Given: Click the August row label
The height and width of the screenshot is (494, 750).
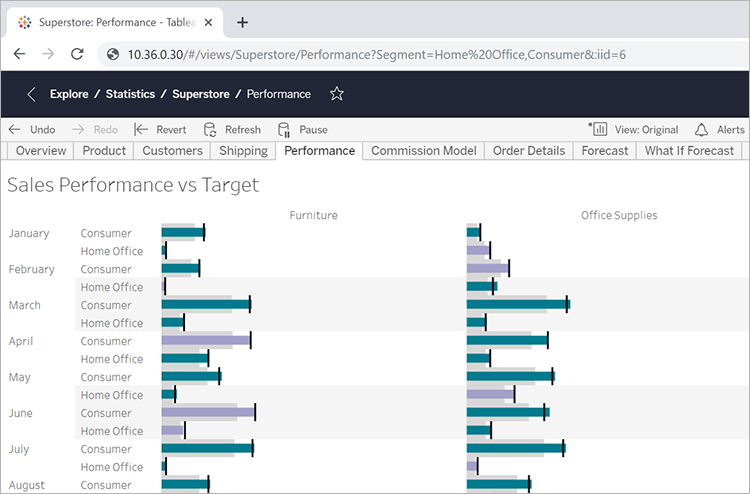Looking at the screenshot, I should tap(26, 485).
